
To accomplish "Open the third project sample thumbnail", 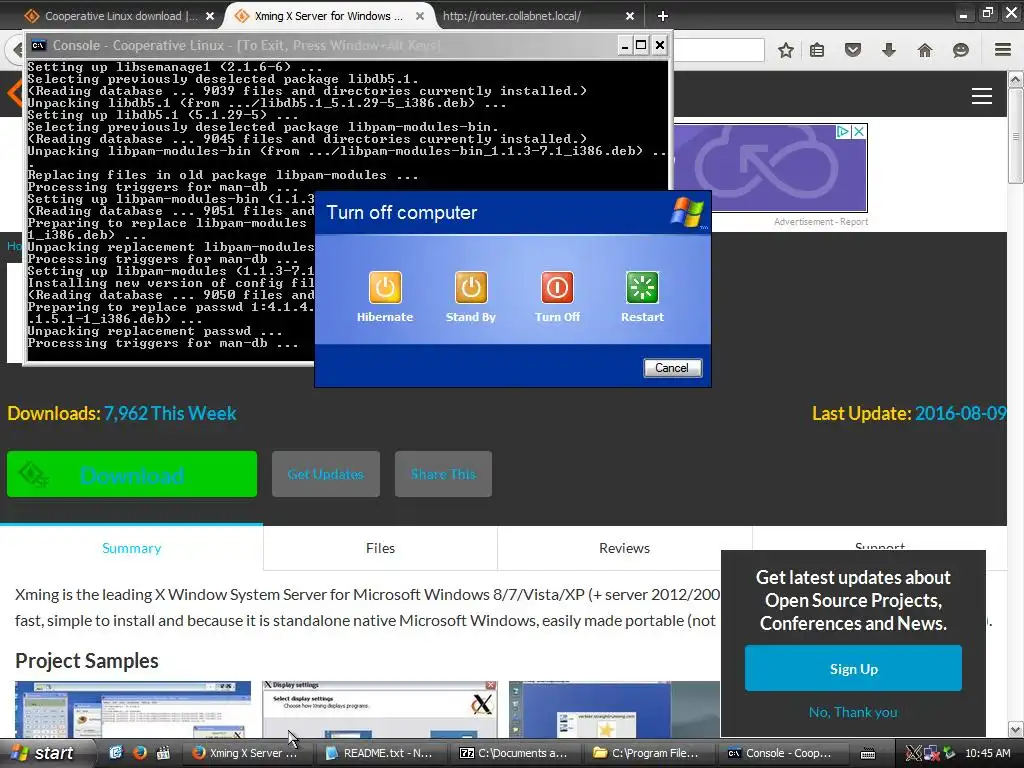I will 614,709.
